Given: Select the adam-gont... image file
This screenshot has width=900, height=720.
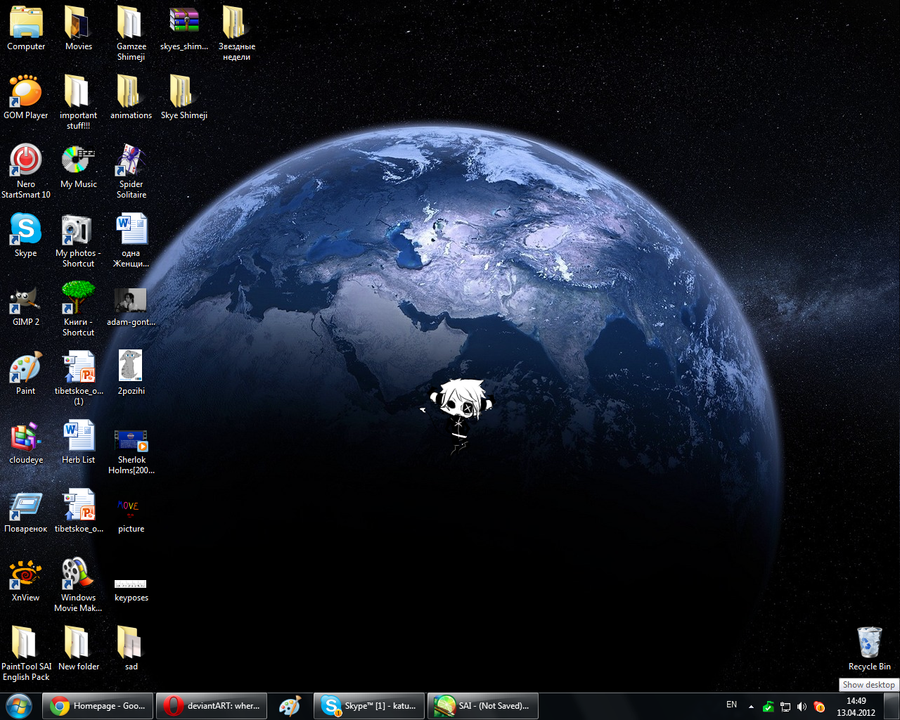Looking at the screenshot, I should tap(131, 305).
